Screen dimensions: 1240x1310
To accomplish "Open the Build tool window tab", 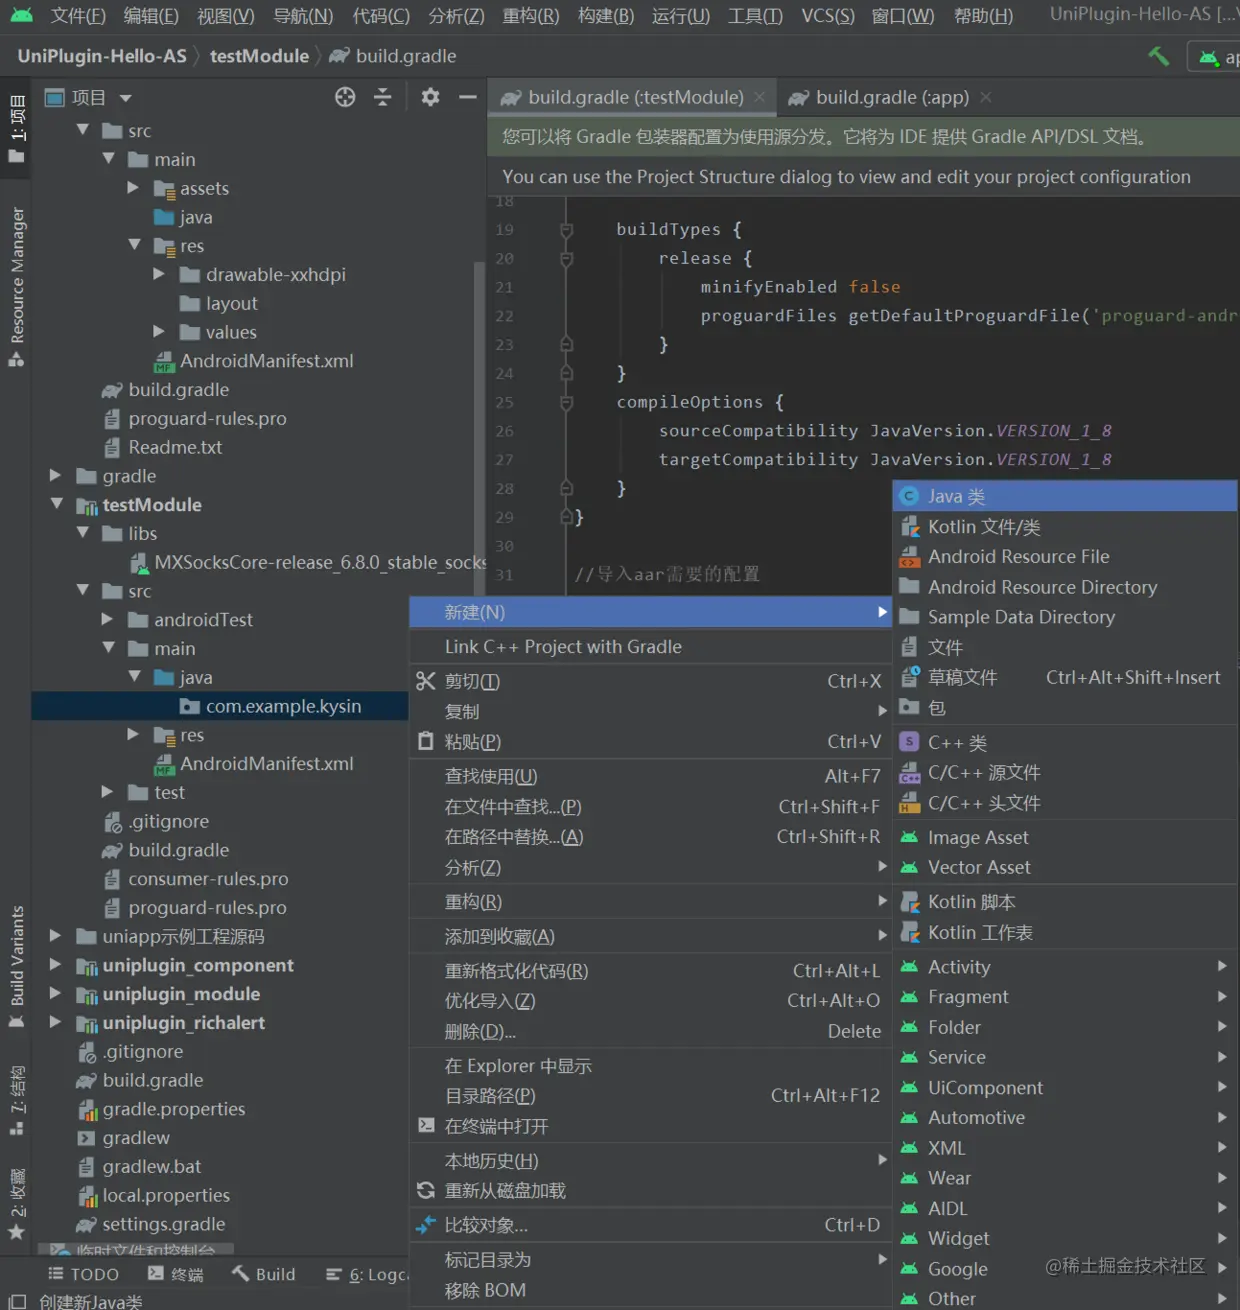I will click(264, 1274).
